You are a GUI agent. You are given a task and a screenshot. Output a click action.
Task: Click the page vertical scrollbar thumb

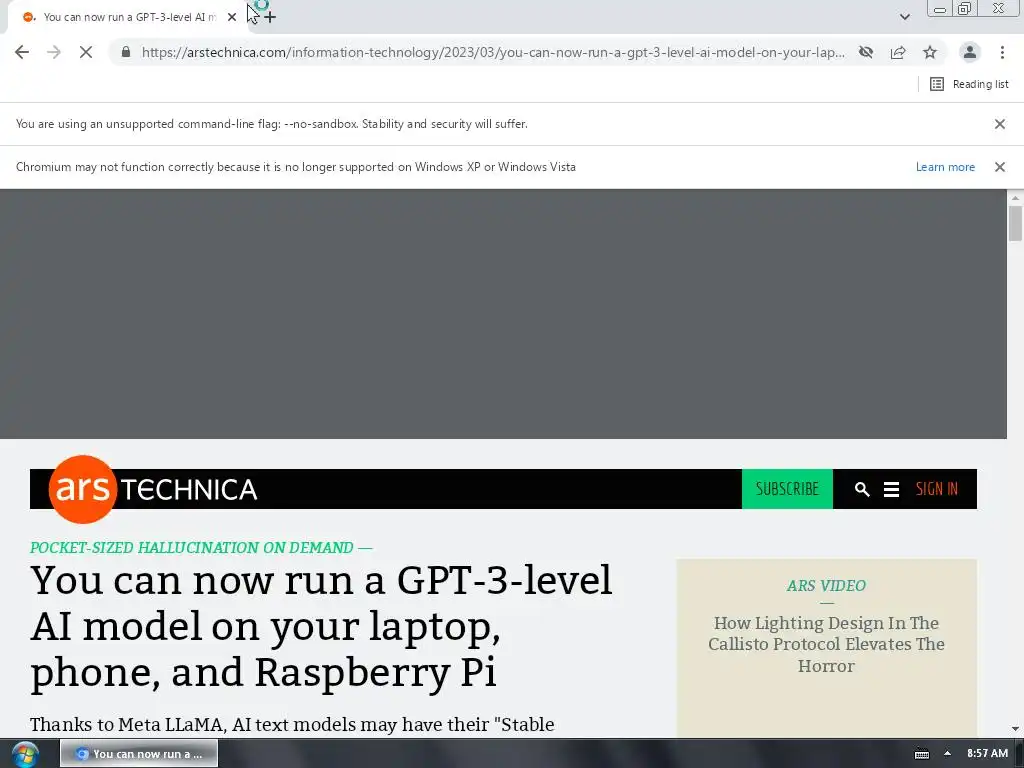click(x=1015, y=223)
